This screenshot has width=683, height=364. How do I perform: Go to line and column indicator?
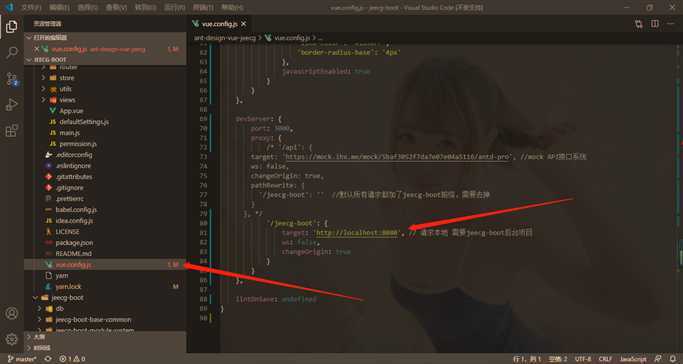coord(527,359)
